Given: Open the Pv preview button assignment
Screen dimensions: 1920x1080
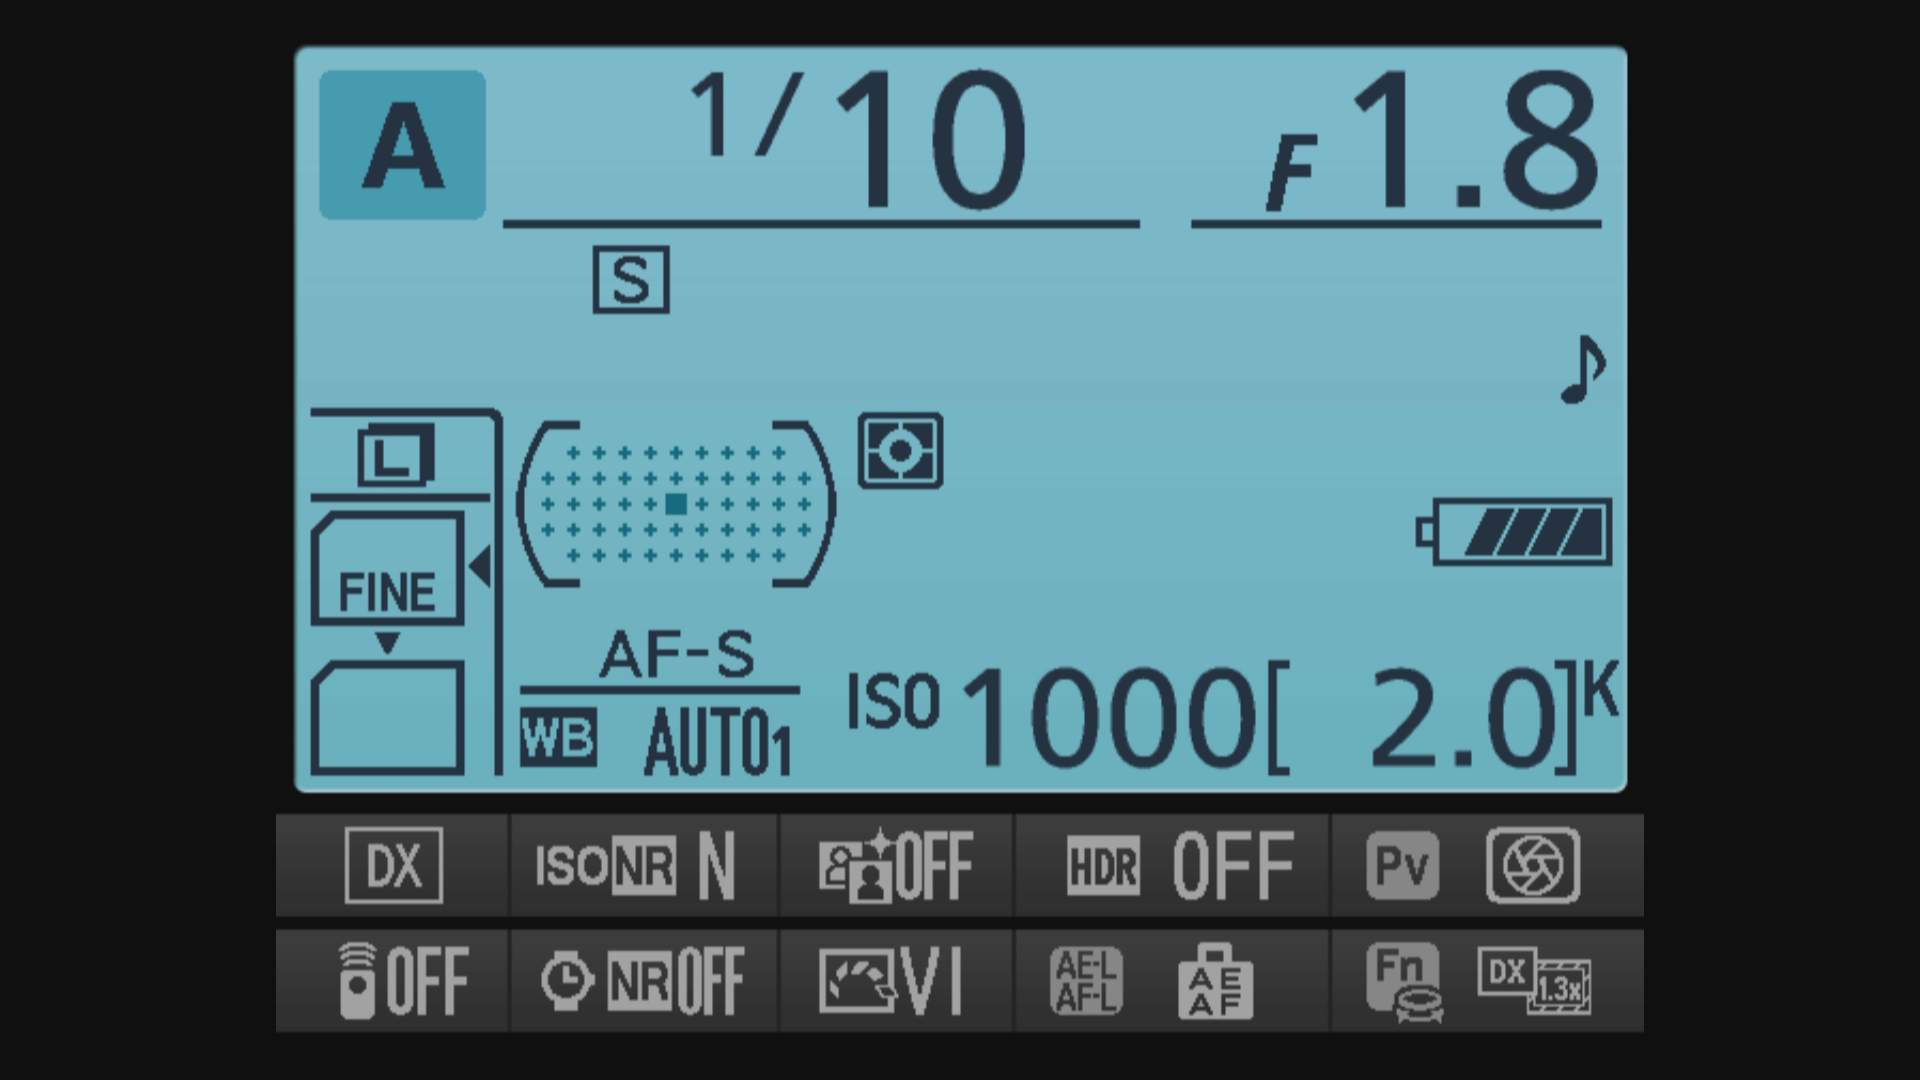Looking at the screenshot, I should tap(1486, 866).
